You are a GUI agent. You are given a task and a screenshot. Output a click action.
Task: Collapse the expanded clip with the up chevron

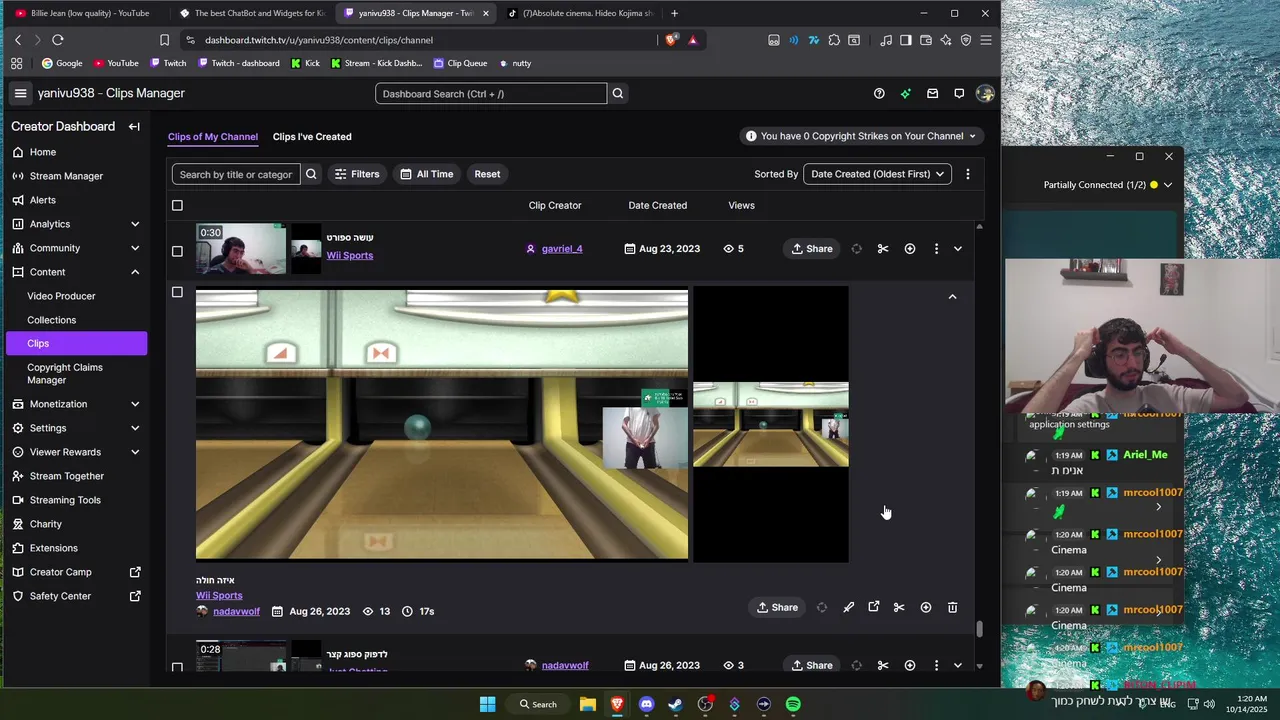pyautogui.click(x=952, y=297)
